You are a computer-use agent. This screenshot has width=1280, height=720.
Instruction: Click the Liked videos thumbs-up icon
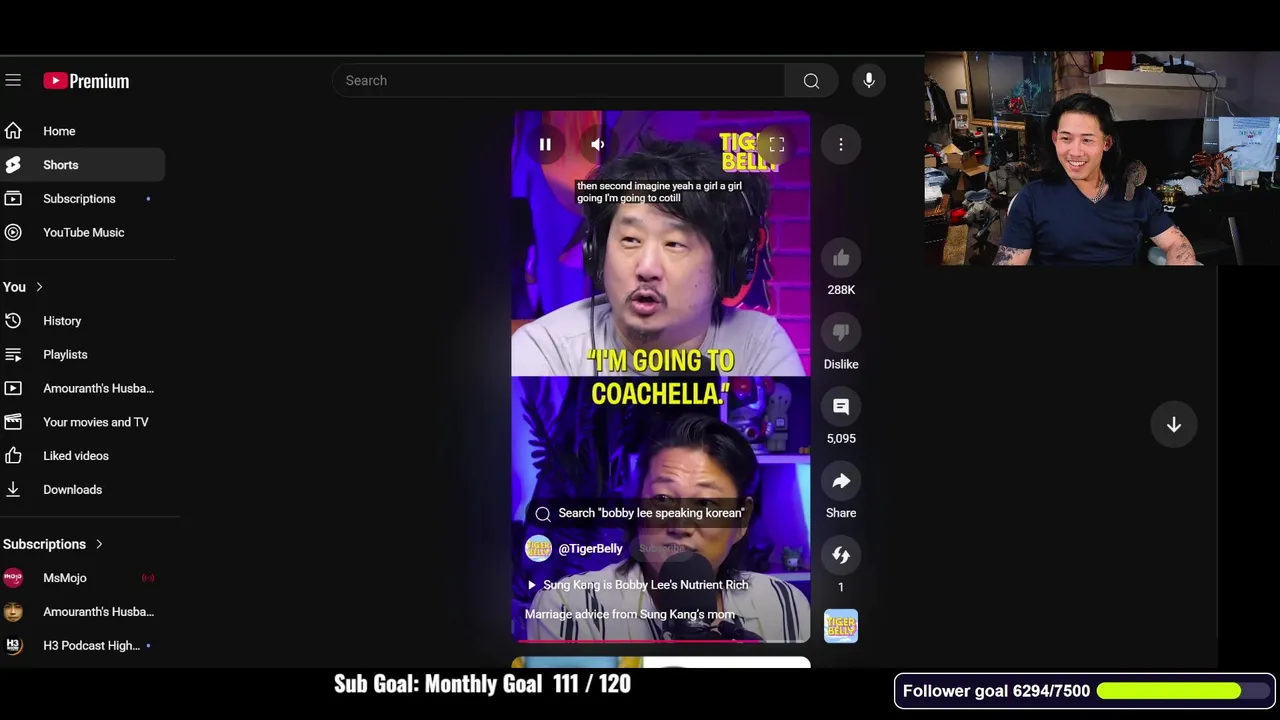point(13,456)
